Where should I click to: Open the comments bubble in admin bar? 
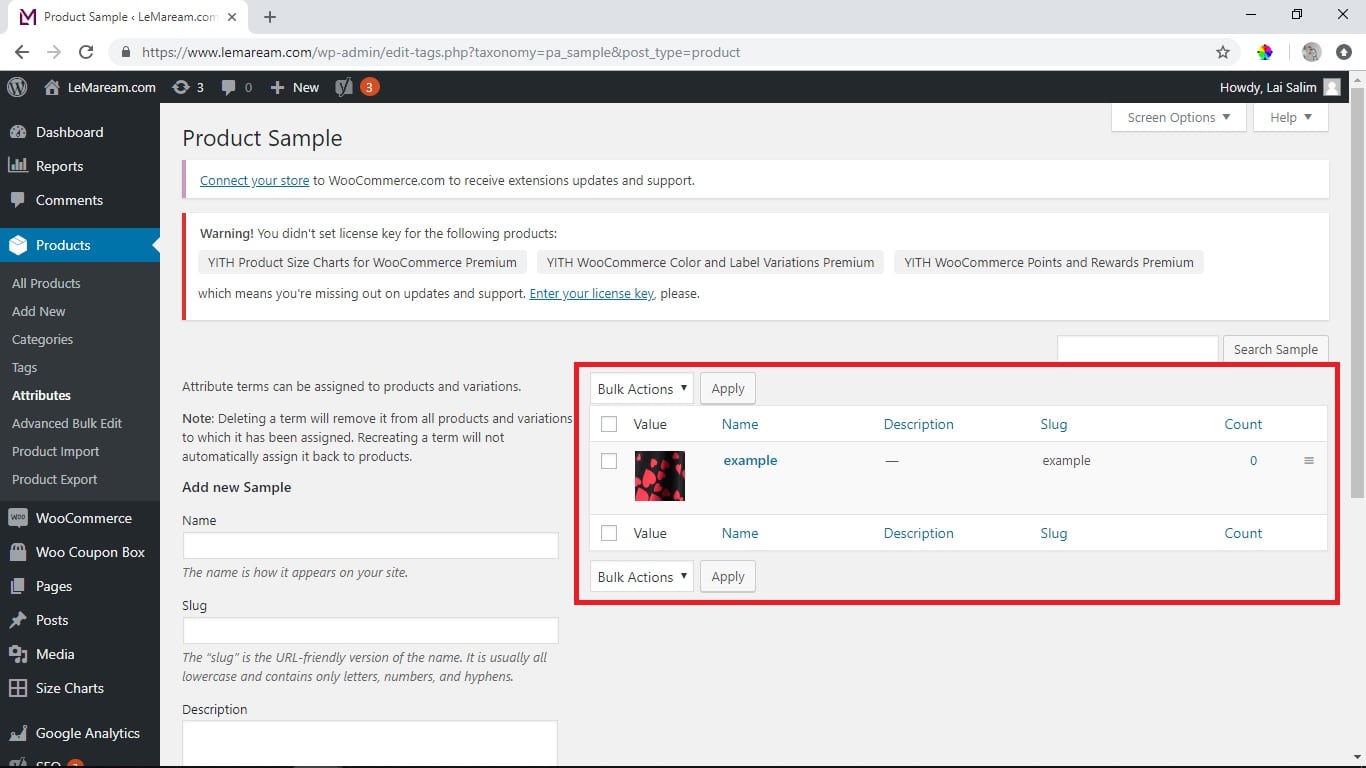(237, 87)
